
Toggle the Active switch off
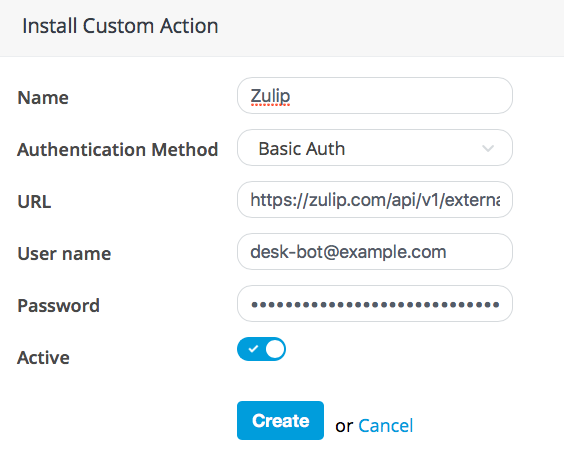click(261, 349)
